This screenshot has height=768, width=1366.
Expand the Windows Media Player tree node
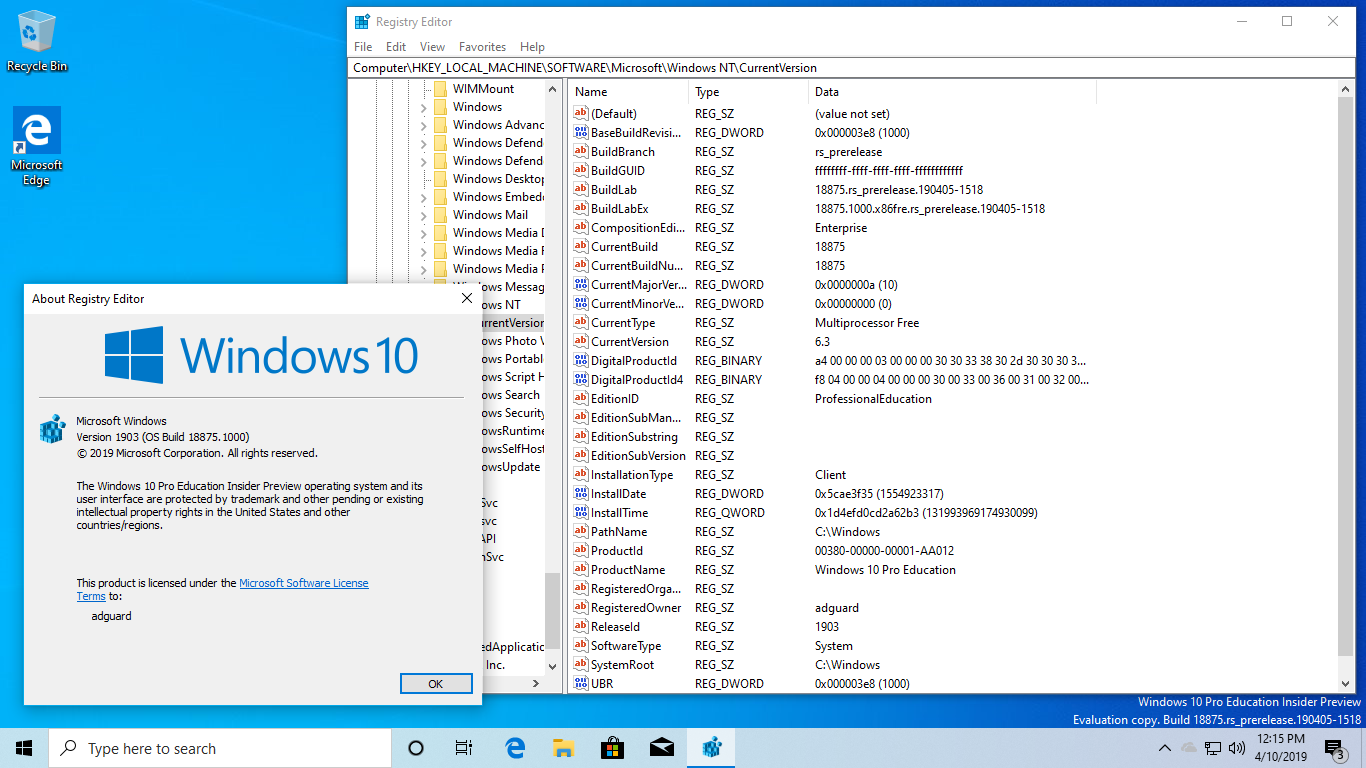click(423, 269)
